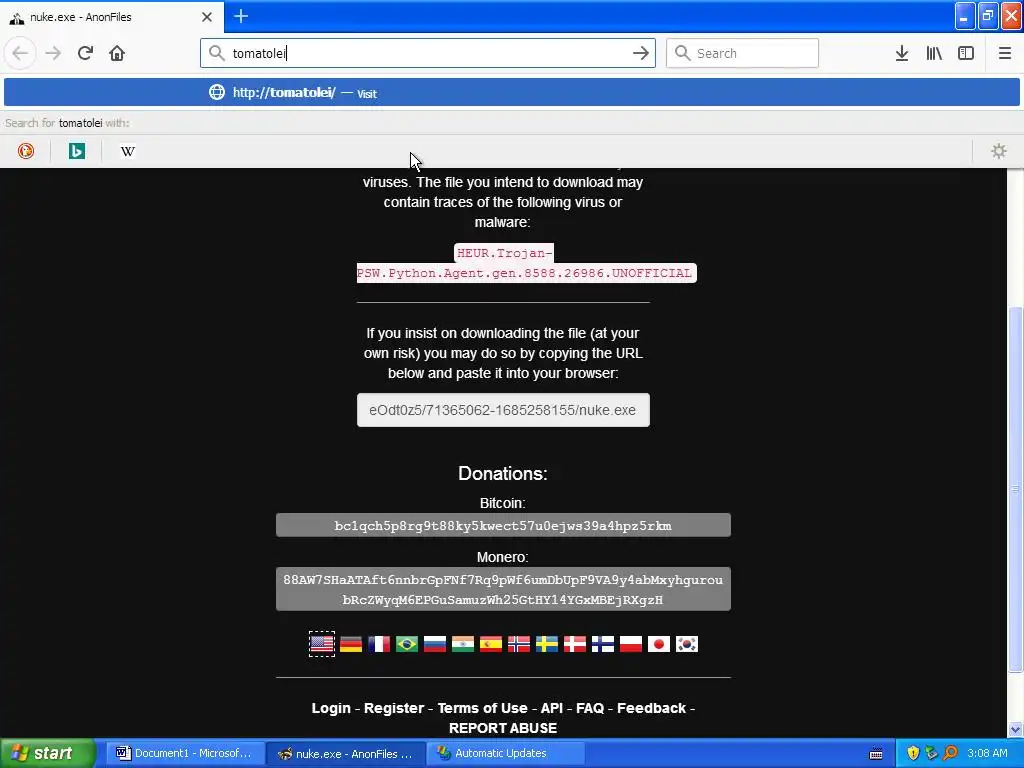Visit the http://tomatolei/ suggestion

click(x=512, y=92)
